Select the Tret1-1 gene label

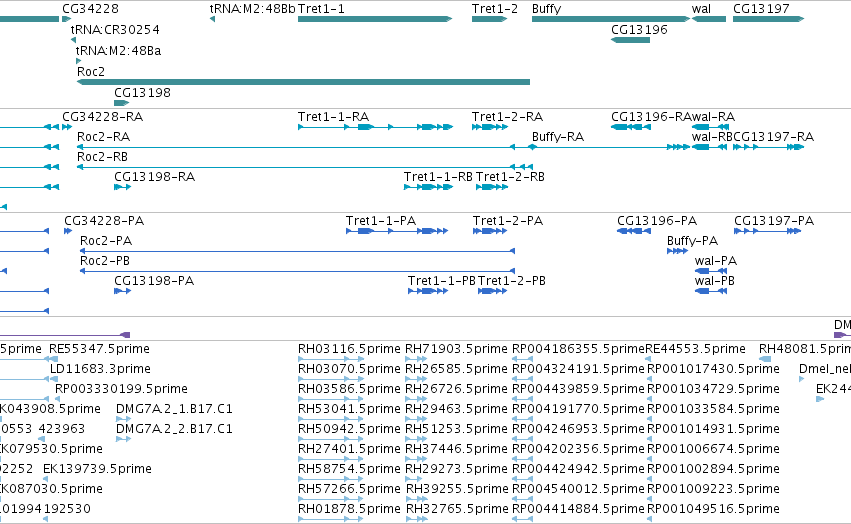coord(321,9)
